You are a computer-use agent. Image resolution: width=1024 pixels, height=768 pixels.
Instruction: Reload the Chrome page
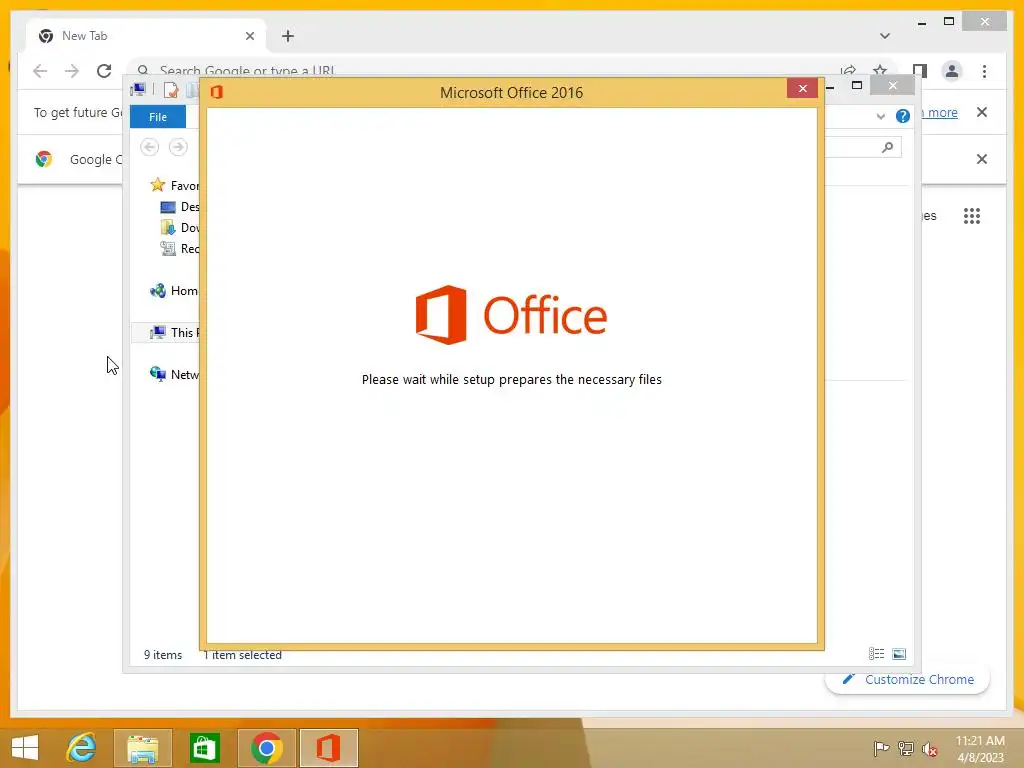click(104, 71)
